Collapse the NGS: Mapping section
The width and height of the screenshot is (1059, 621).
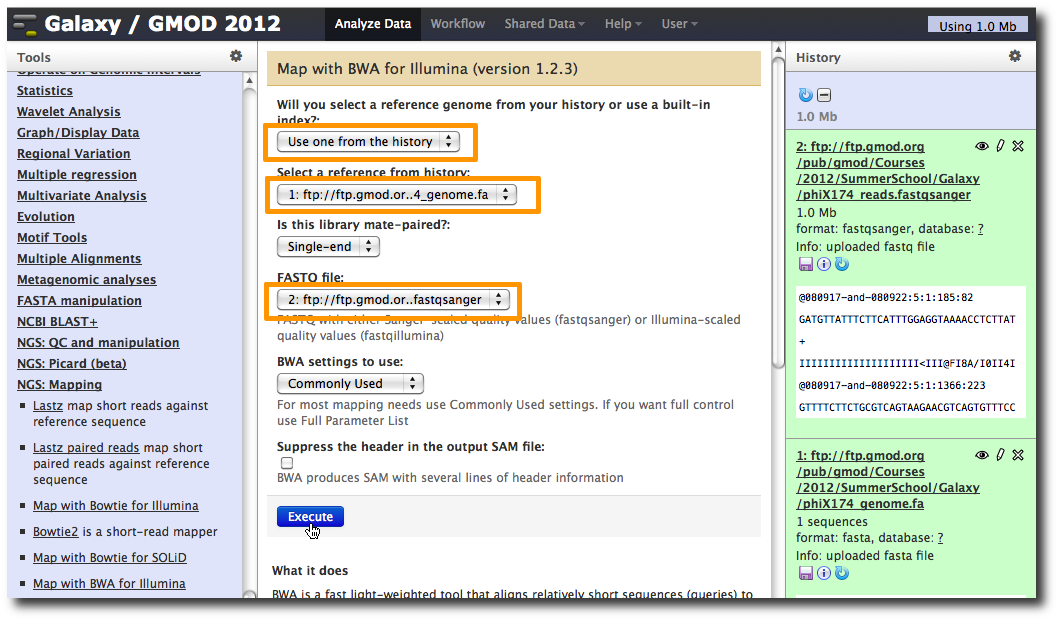pyautogui.click(x=59, y=384)
